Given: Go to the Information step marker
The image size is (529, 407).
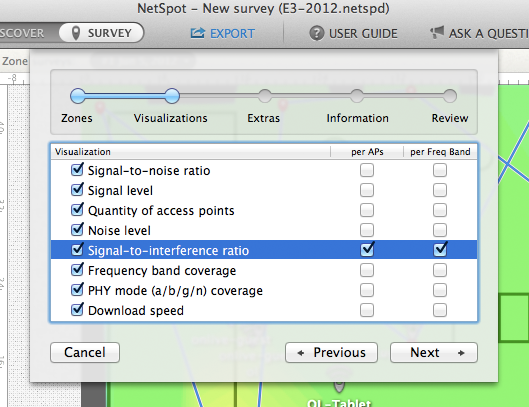Looking at the screenshot, I should 357,96.
